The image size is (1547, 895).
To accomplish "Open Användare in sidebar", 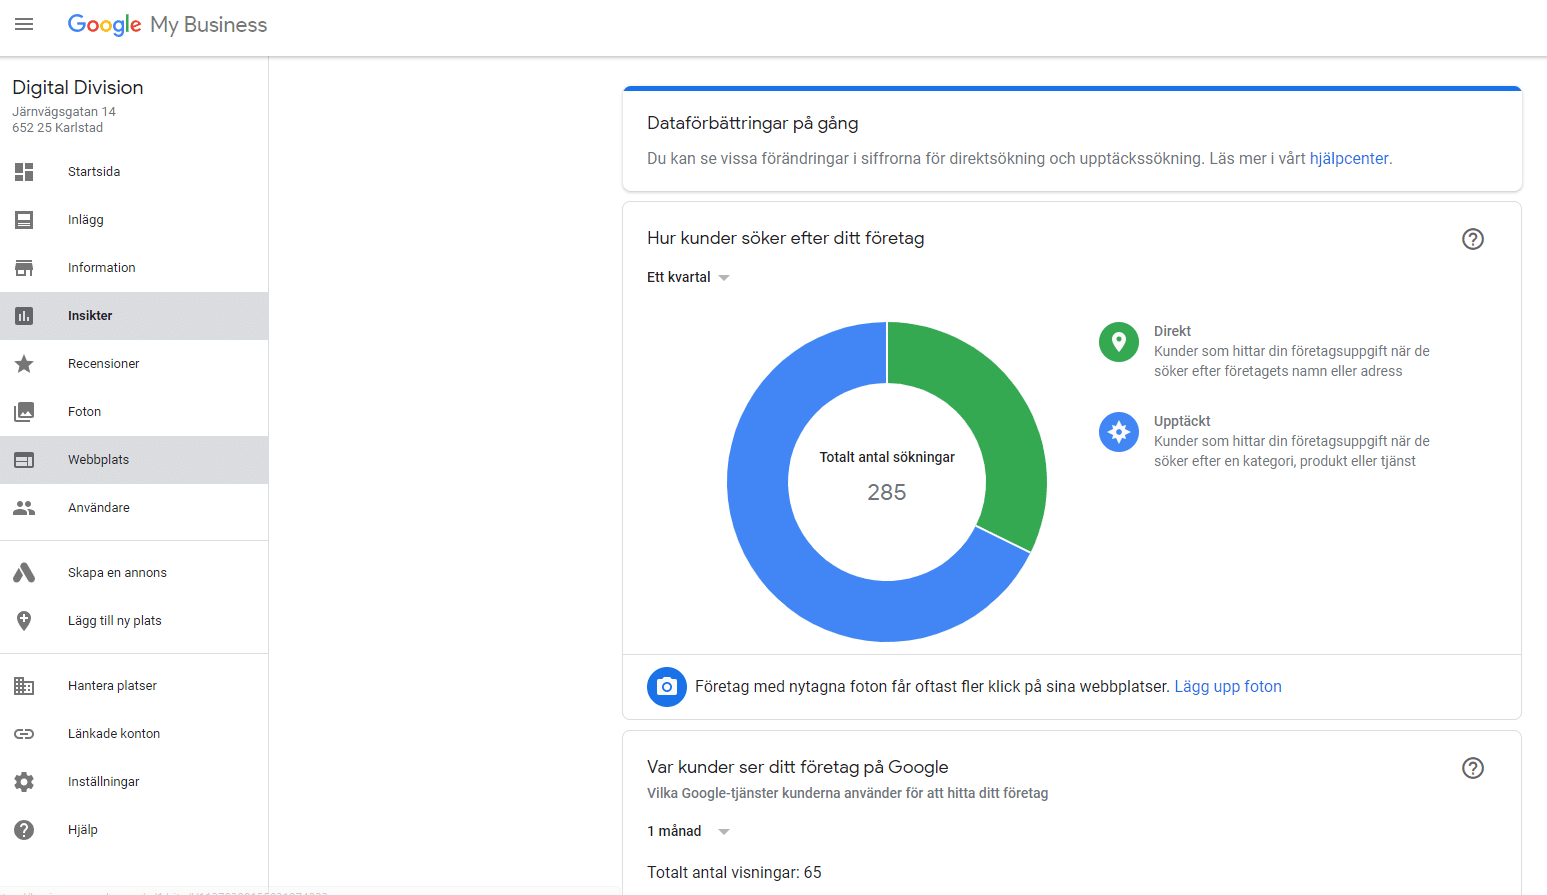I will coord(134,508).
